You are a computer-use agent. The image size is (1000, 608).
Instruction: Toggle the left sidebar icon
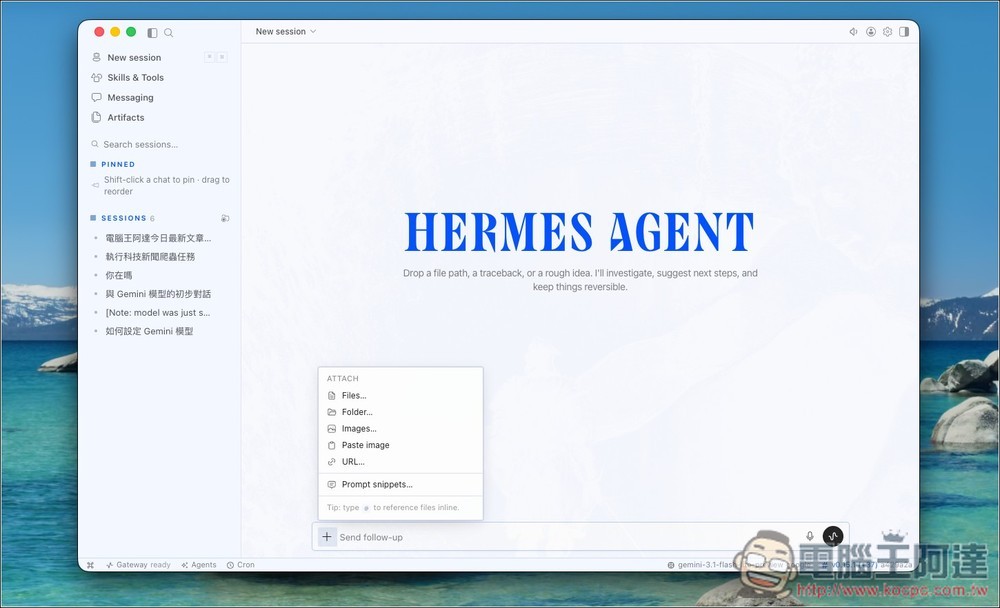(x=152, y=33)
